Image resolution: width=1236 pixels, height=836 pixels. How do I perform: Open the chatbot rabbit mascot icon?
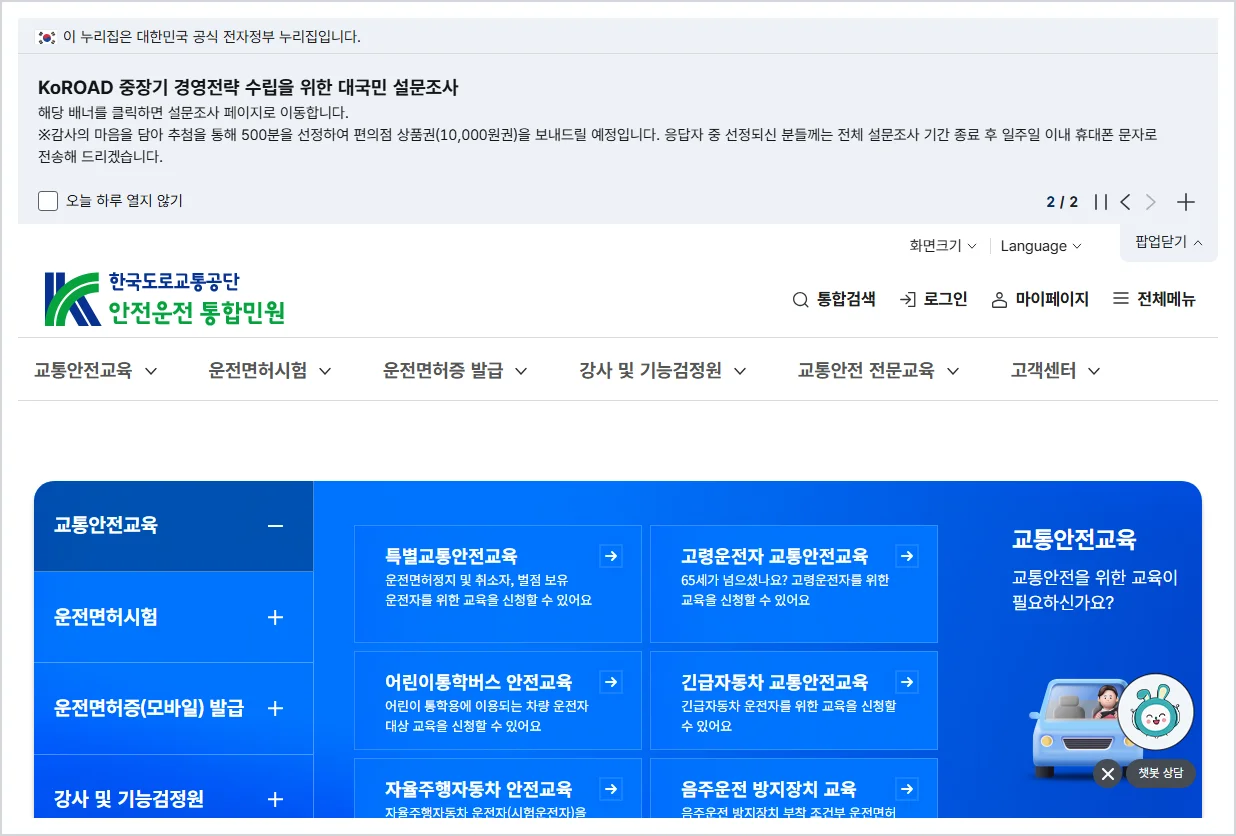coord(1156,712)
